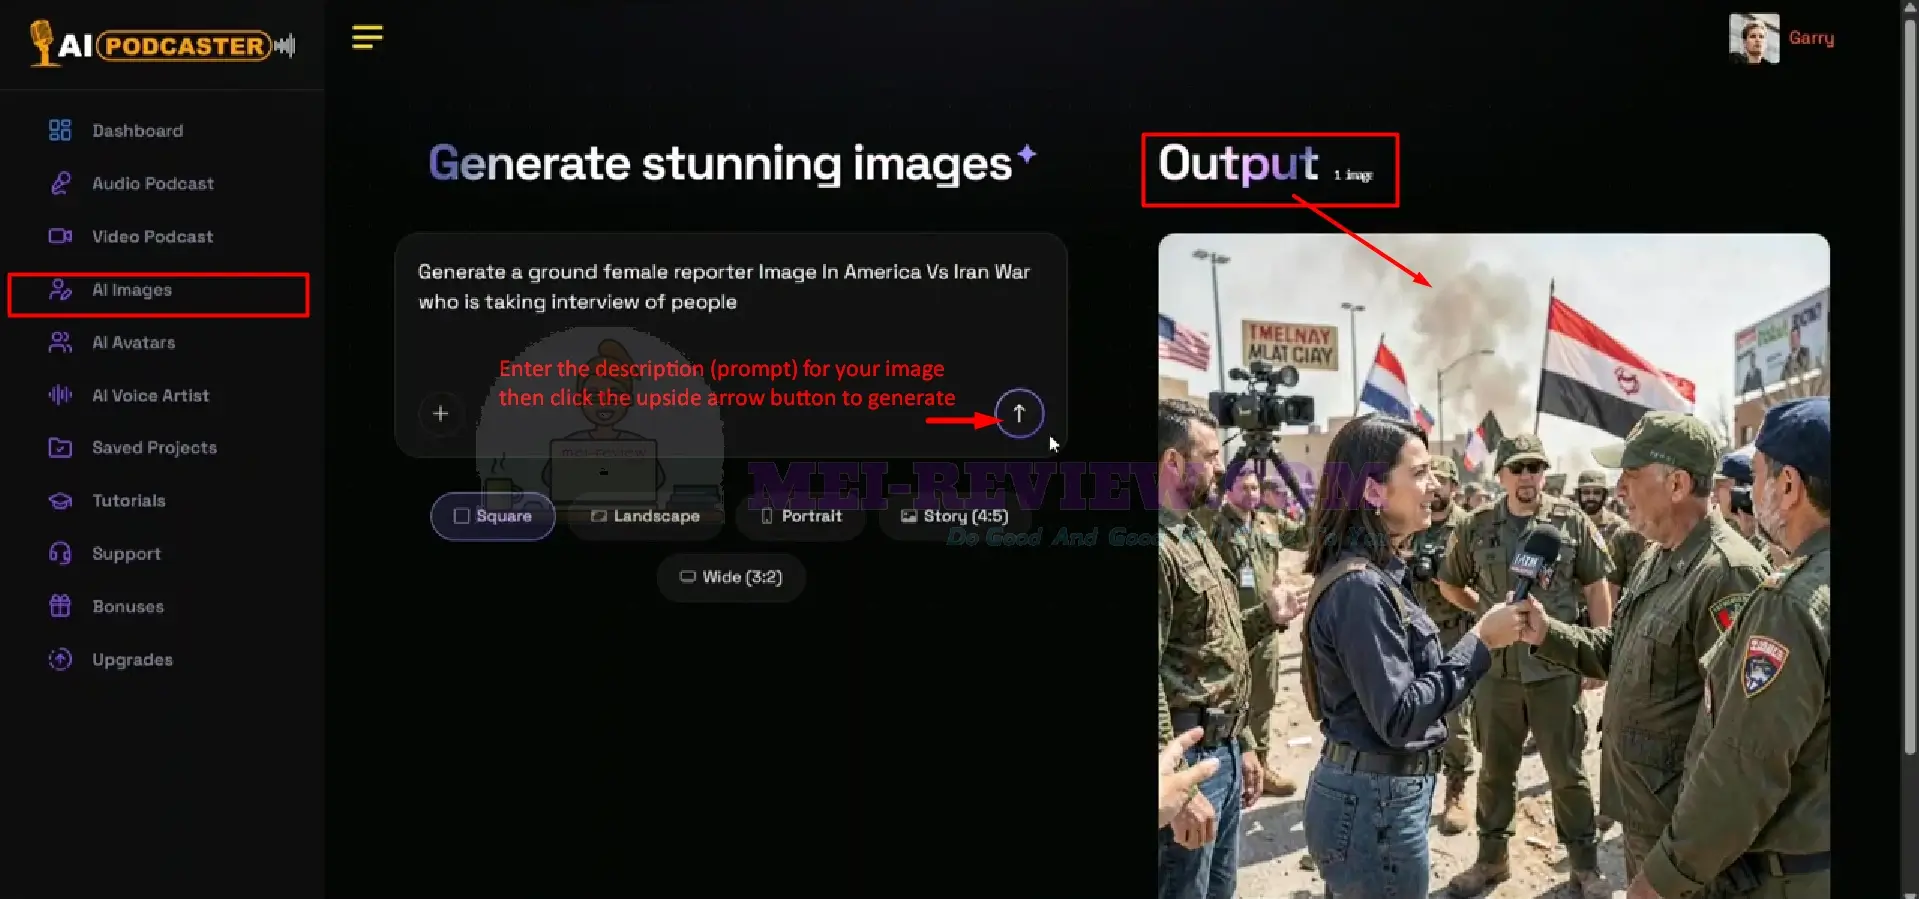Select the Square aspect ratio
This screenshot has width=1919, height=899.
tap(493, 516)
